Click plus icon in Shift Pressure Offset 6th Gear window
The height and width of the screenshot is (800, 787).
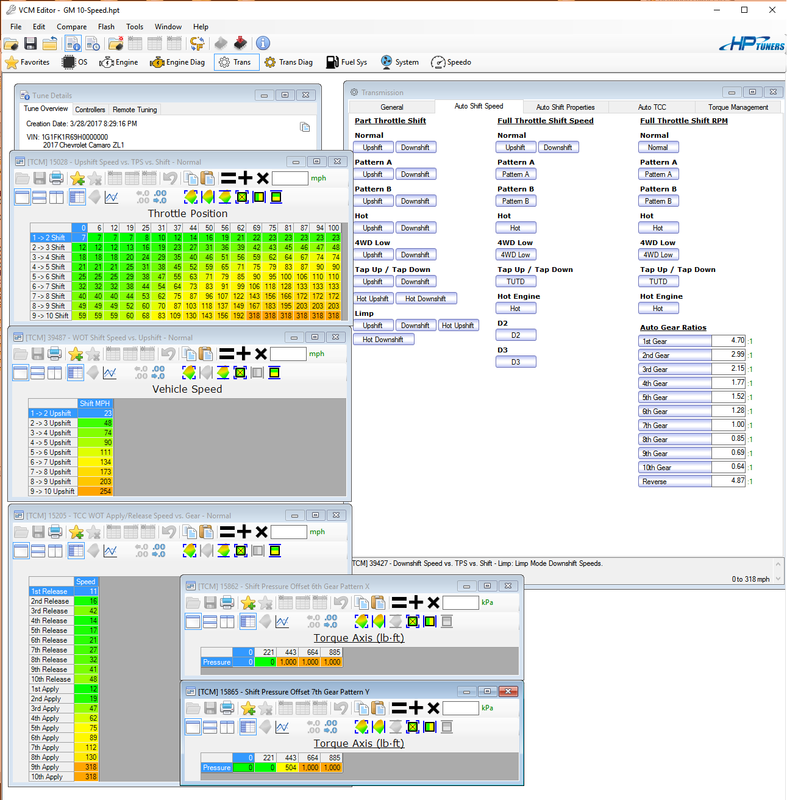click(416, 603)
